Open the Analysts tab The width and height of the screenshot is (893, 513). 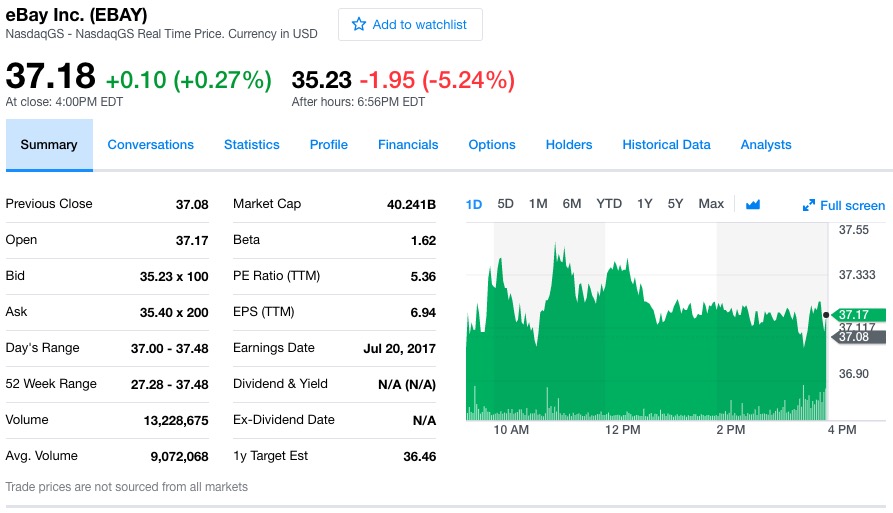click(x=766, y=145)
